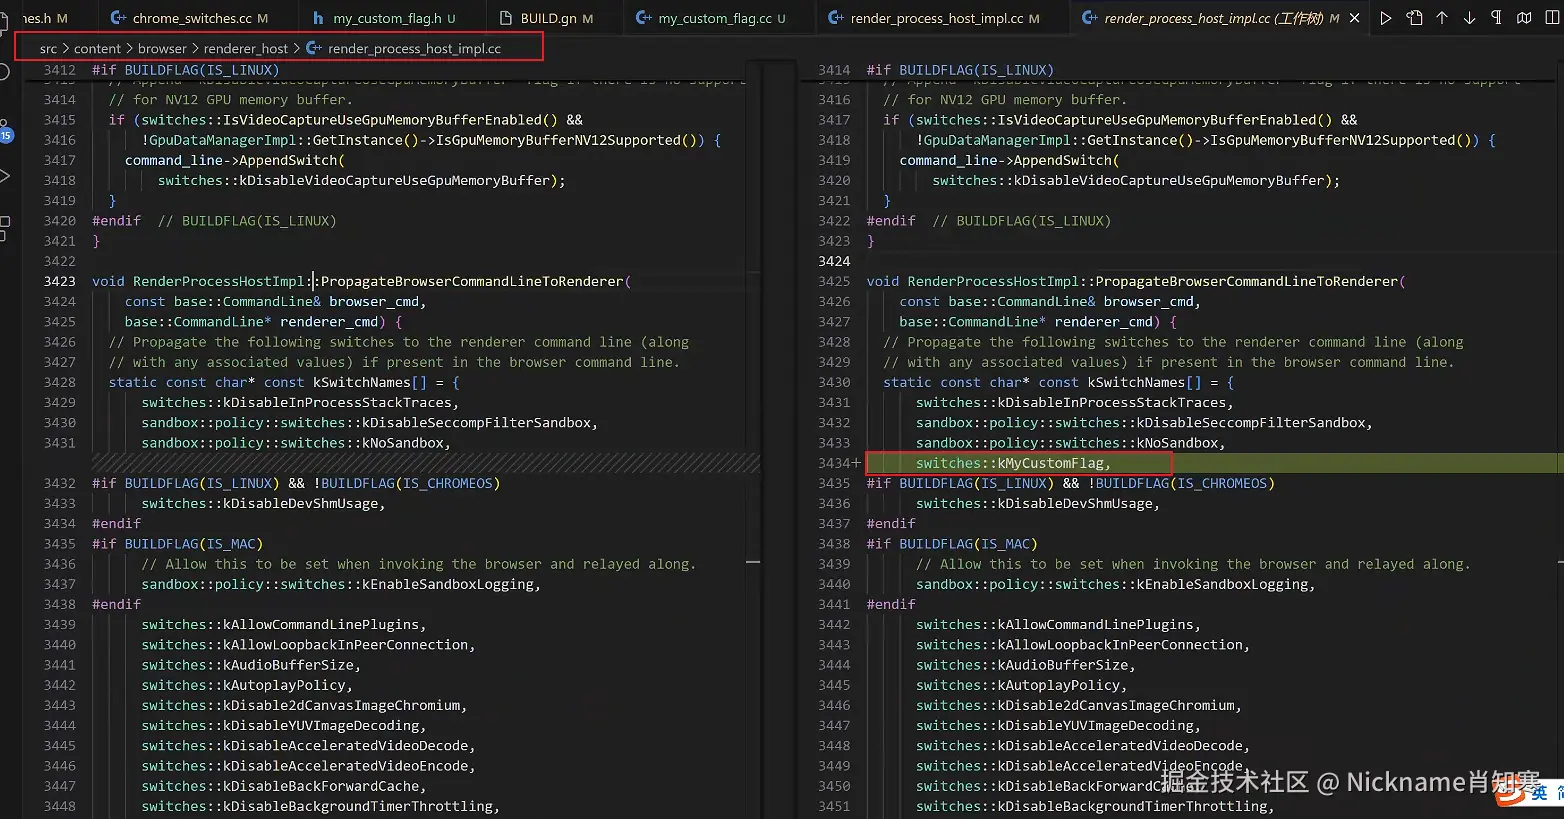Click line number 3424 in right gutter
The width and height of the screenshot is (1564, 819).
pos(834,261)
